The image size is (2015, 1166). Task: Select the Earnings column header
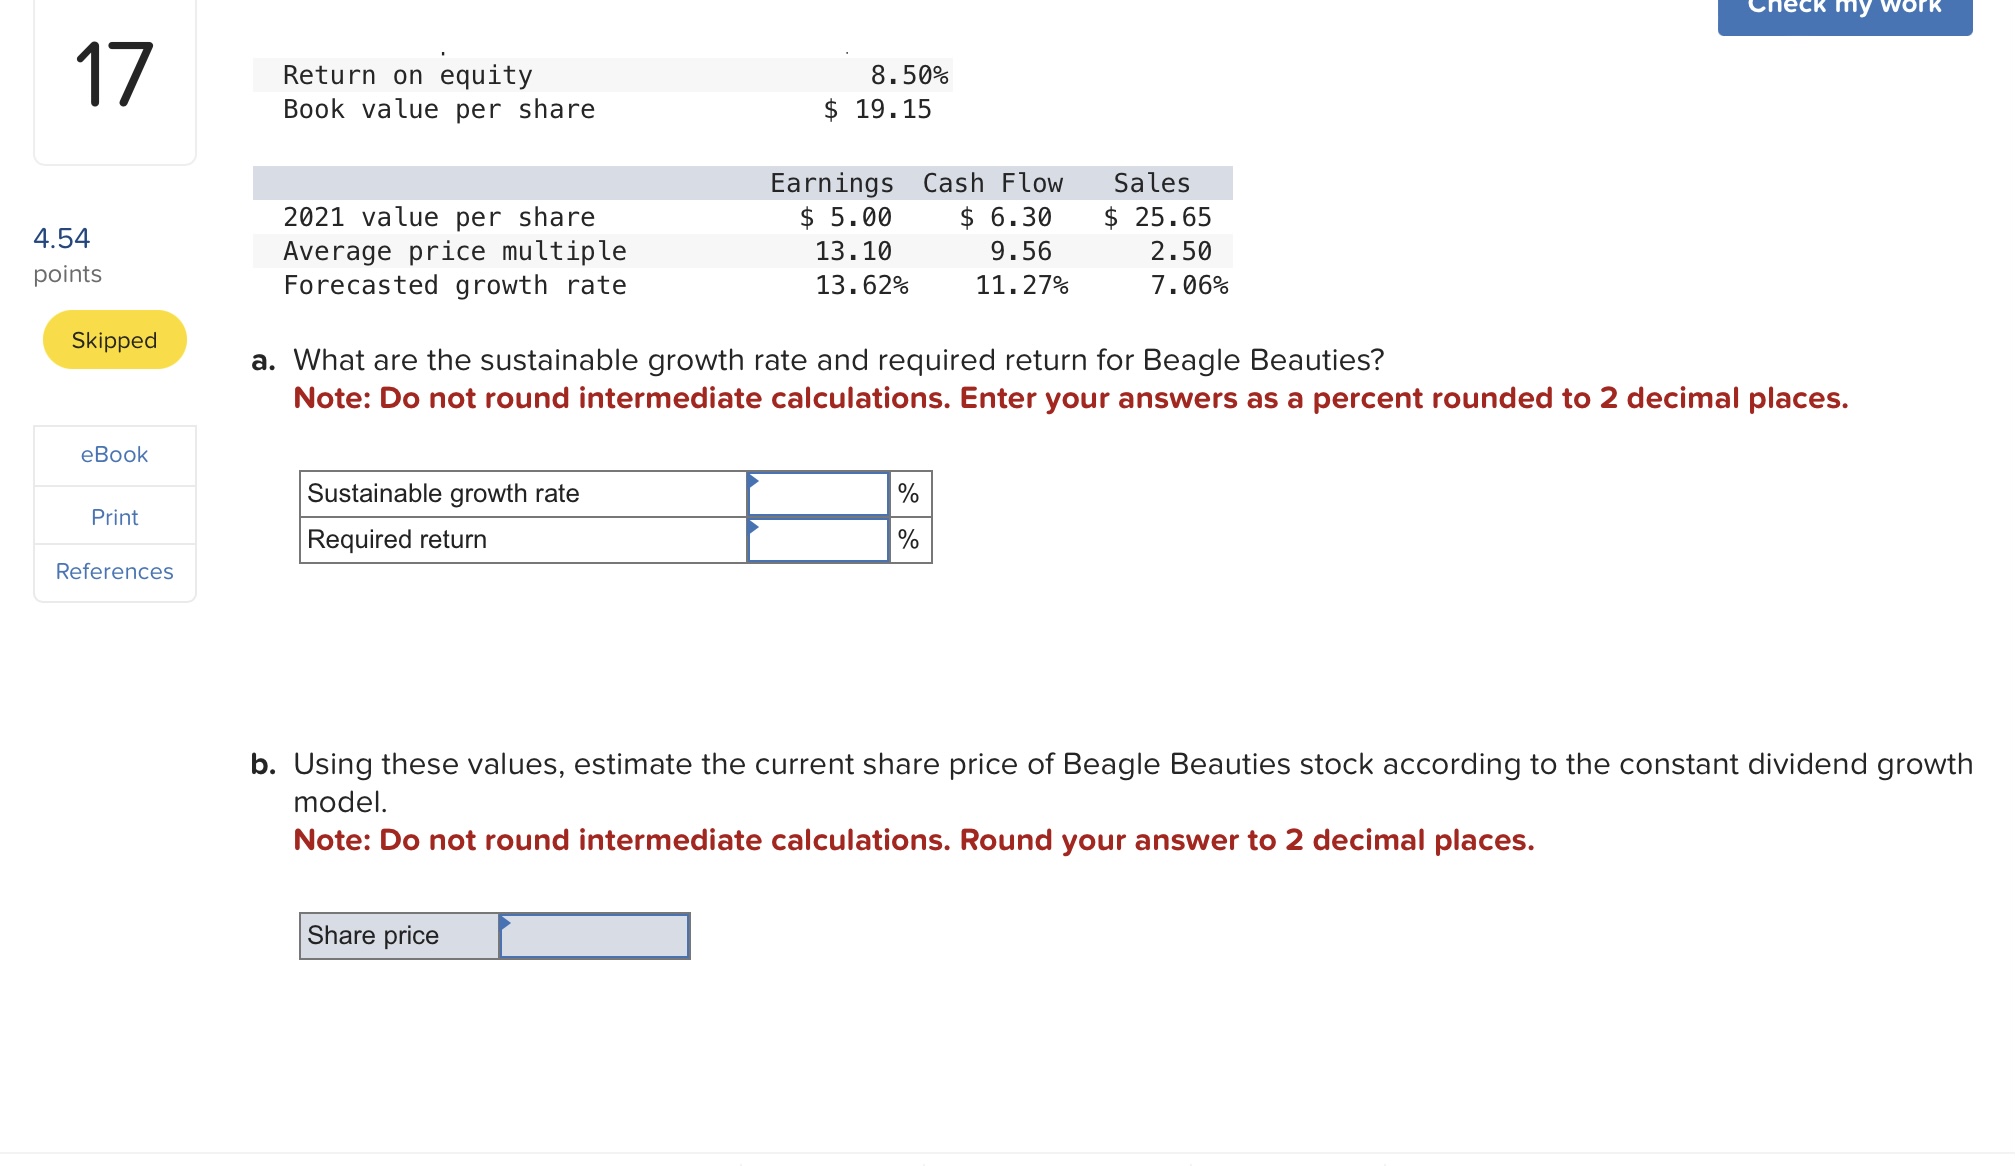point(831,182)
